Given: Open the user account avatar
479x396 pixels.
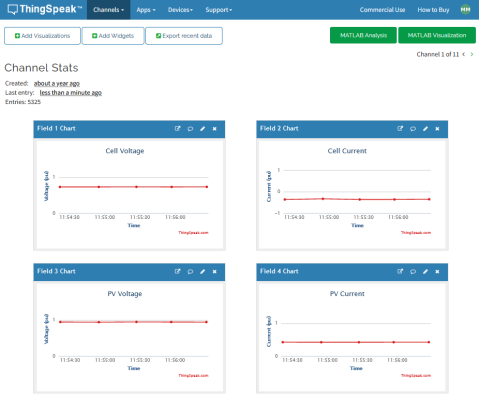Looking at the screenshot, I should 465,9.
